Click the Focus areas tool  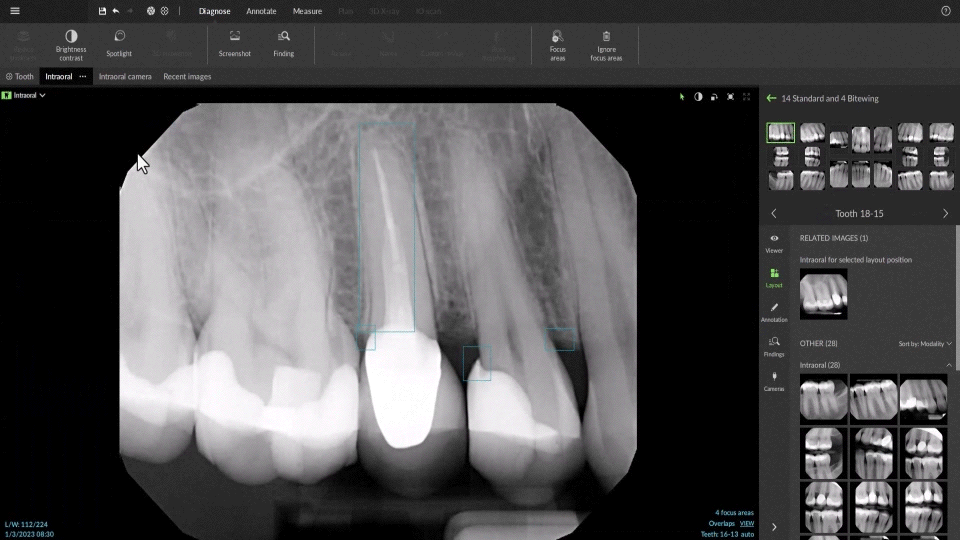coord(557,45)
